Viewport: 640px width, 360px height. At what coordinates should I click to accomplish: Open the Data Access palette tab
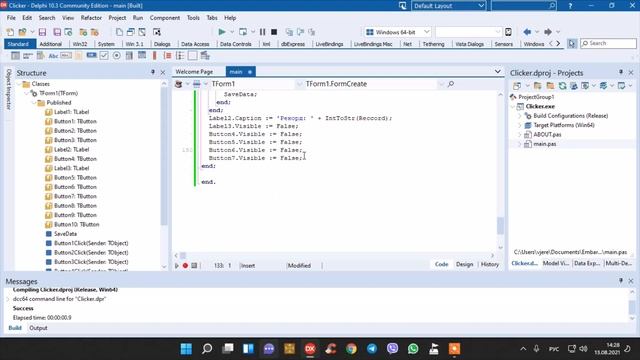pyautogui.click(x=195, y=44)
